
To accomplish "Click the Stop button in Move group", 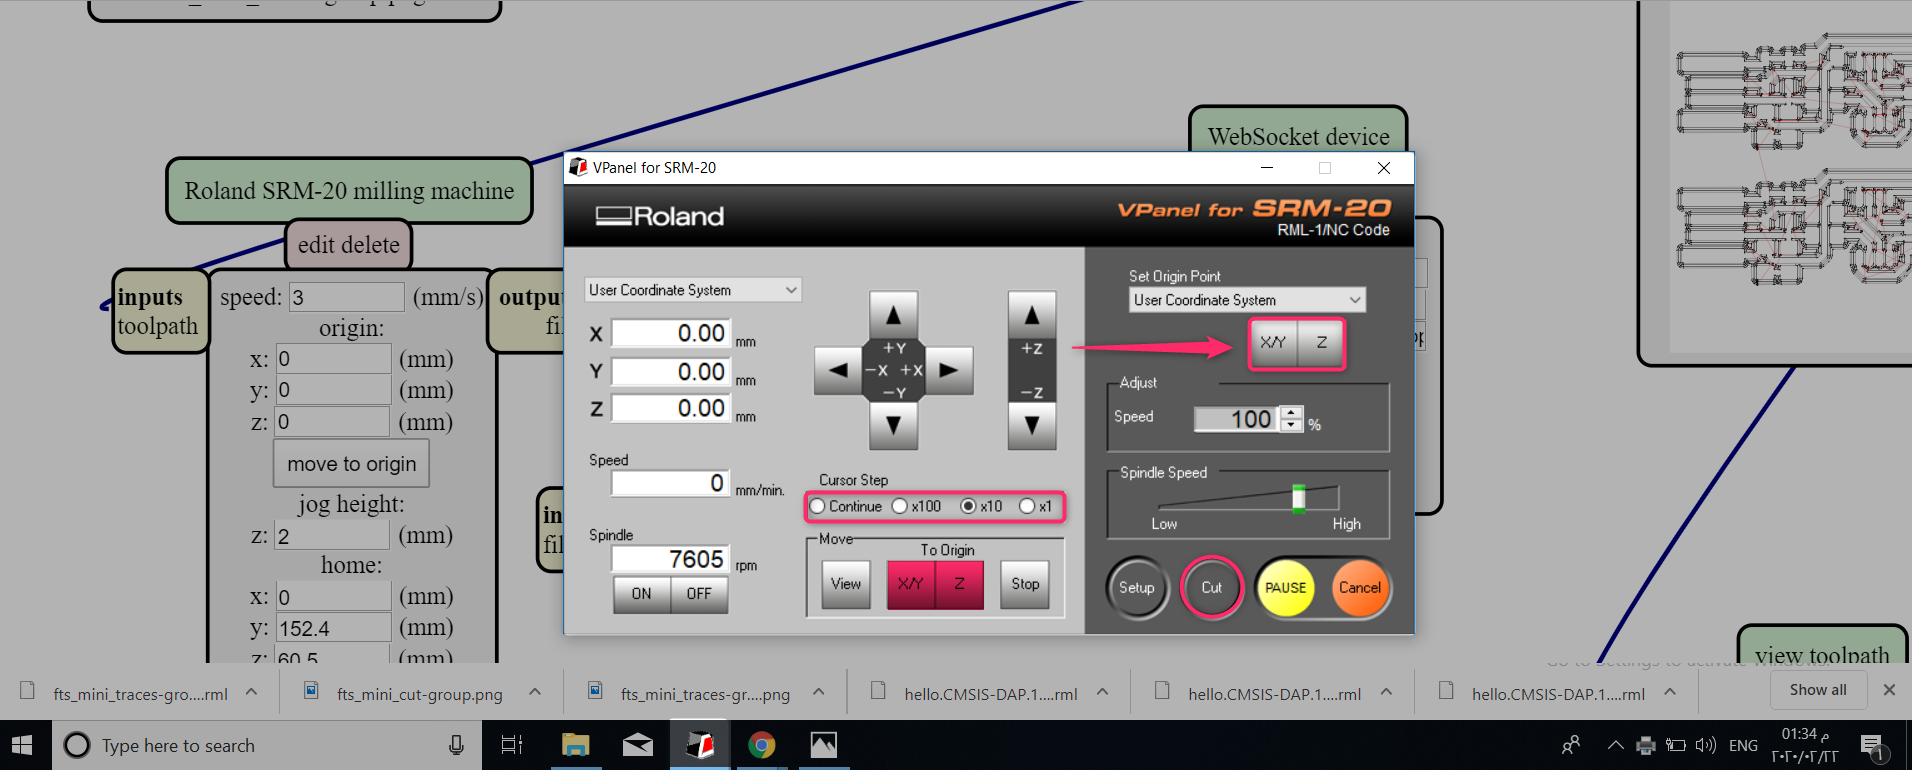I will tap(1025, 584).
